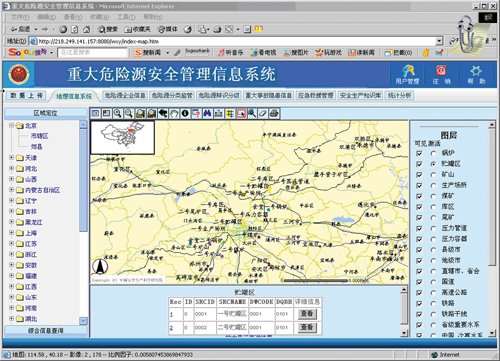Click the measure distance ruler tool

coord(219,114)
